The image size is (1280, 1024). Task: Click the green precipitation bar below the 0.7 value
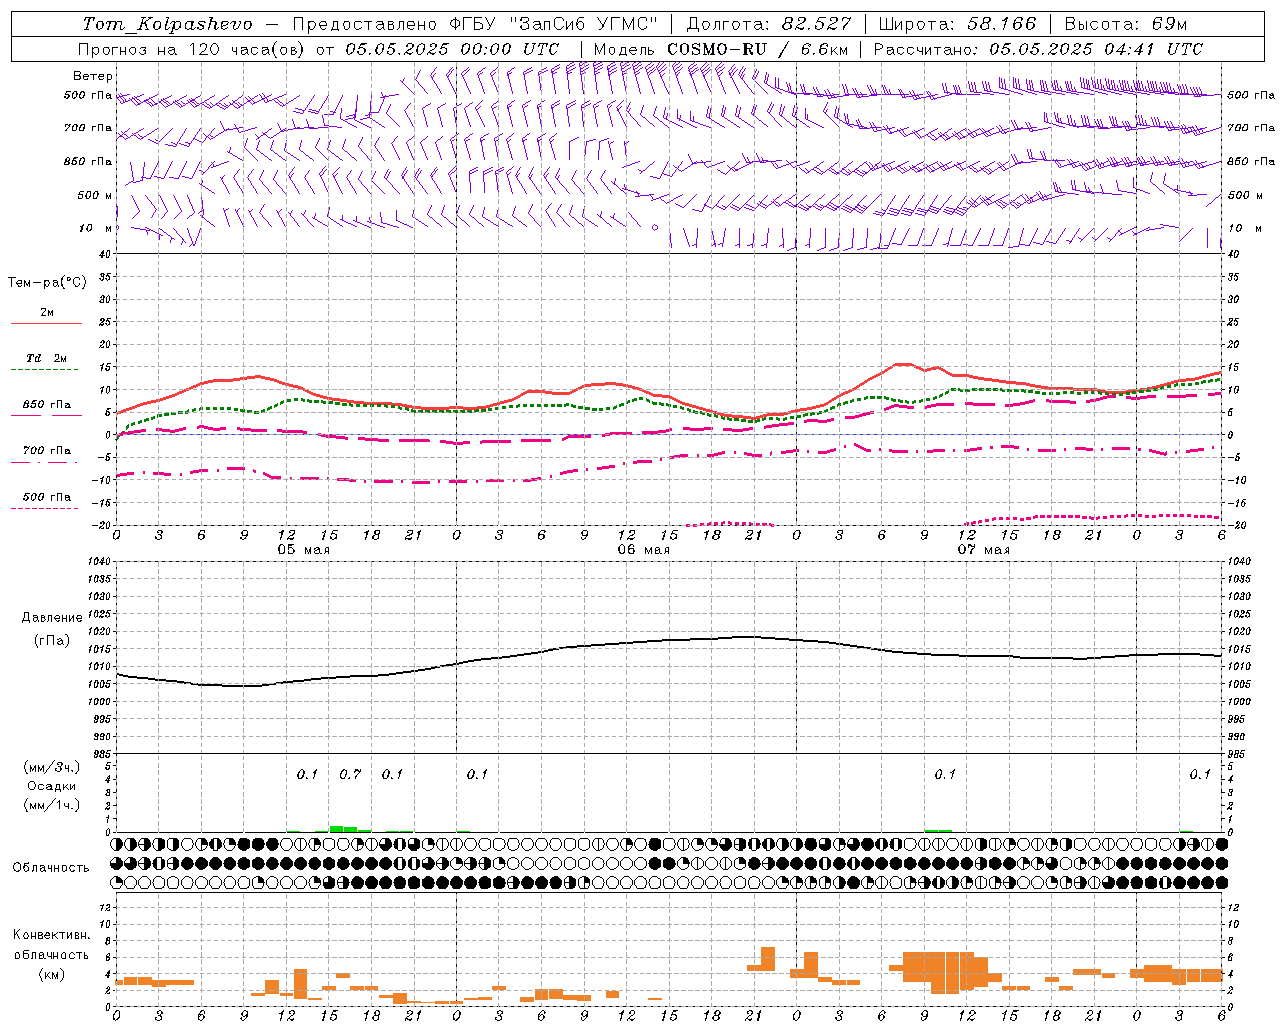(x=350, y=828)
